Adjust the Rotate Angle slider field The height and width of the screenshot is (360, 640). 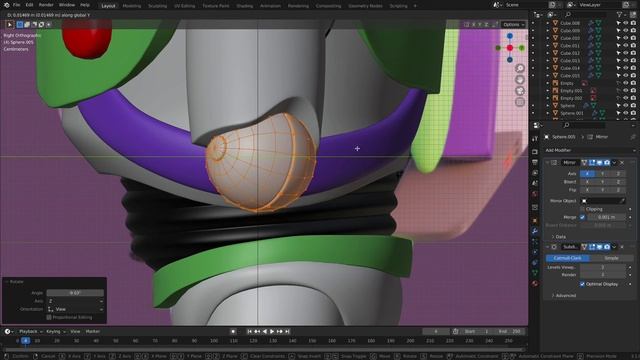click(x=75, y=293)
